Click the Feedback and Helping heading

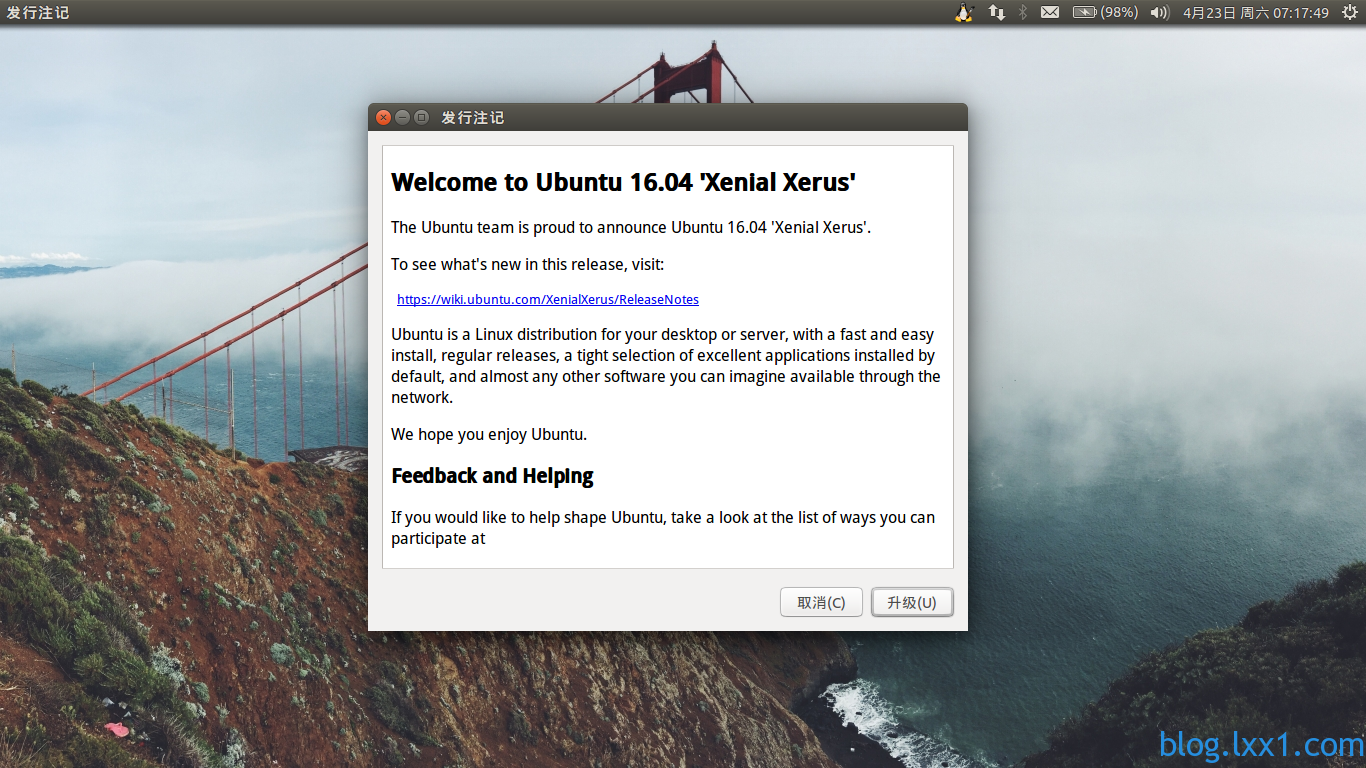click(x=492, y=476)
